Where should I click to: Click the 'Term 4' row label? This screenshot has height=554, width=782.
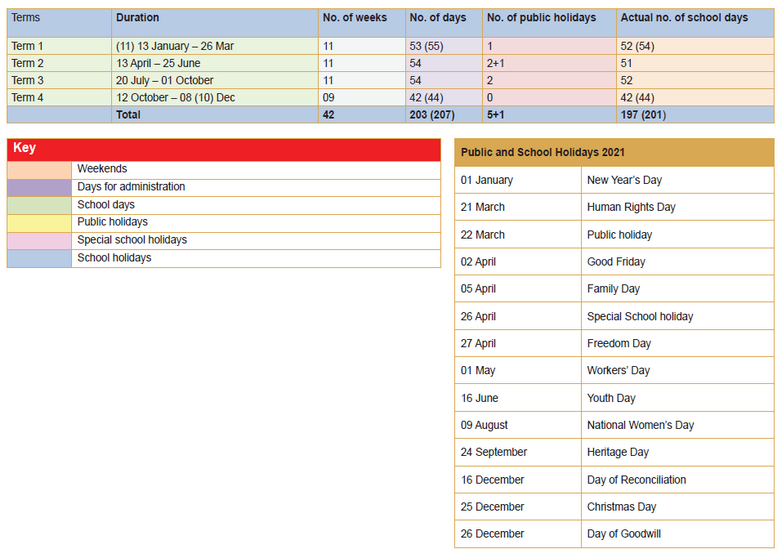pyautogui.click(x=27, y=98)
